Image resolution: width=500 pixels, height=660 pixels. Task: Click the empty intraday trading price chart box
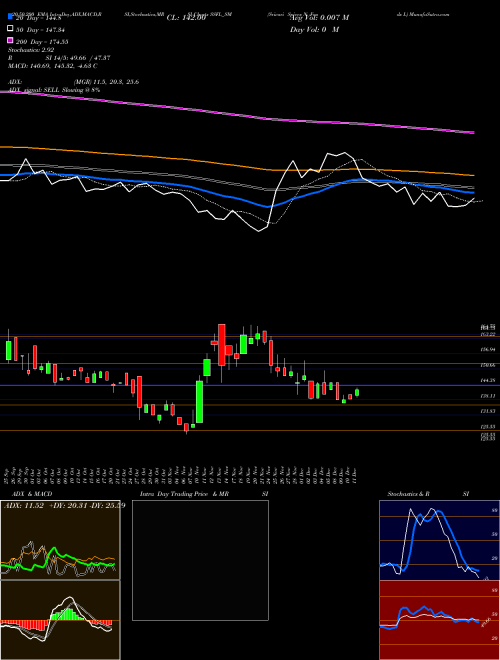[x=200, y=560]
